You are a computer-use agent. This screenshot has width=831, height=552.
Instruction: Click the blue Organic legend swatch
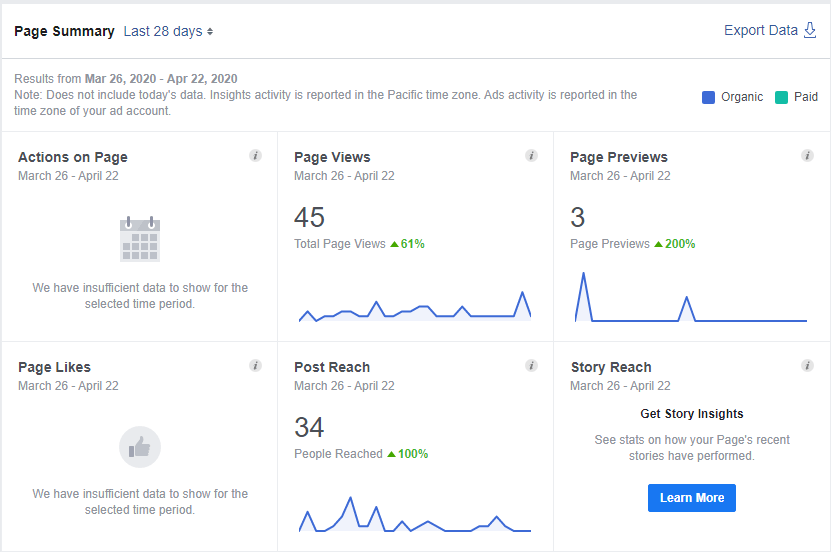pos(708,97)
